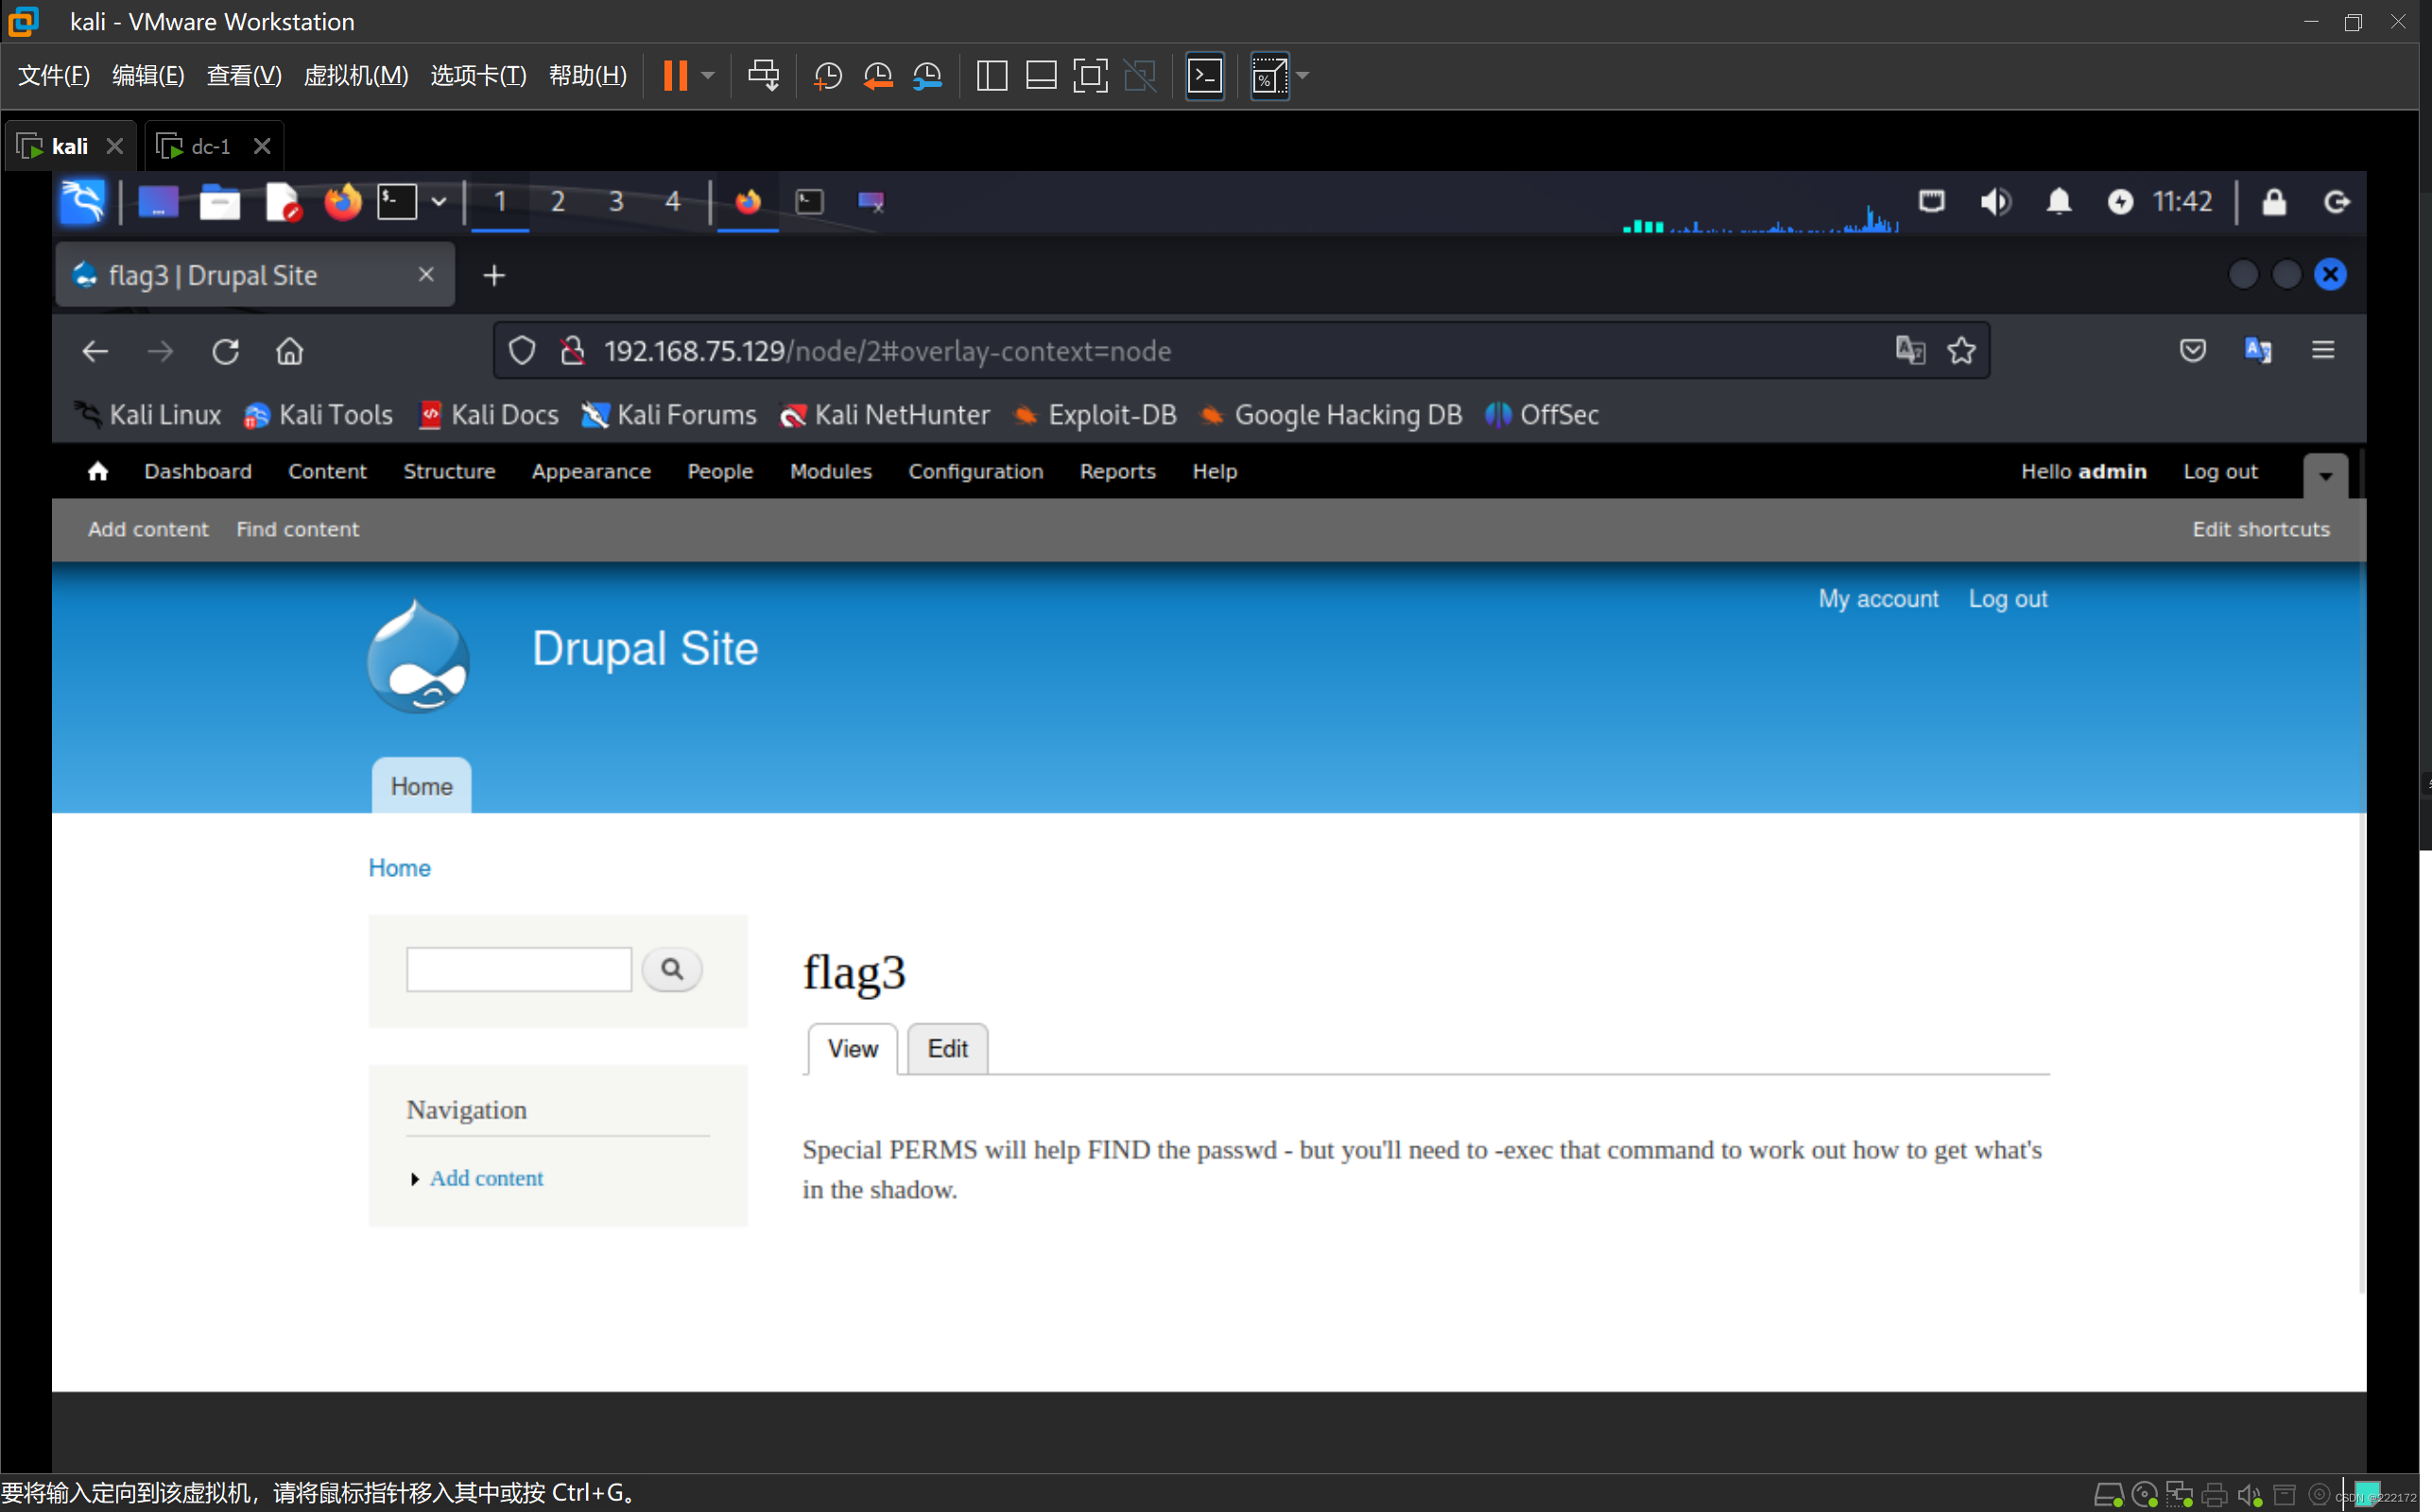Screen dimensions: 2432x1512
Task: Click the Firefox reload page icon
Action: pyautogui.click(x=225, y=351)
